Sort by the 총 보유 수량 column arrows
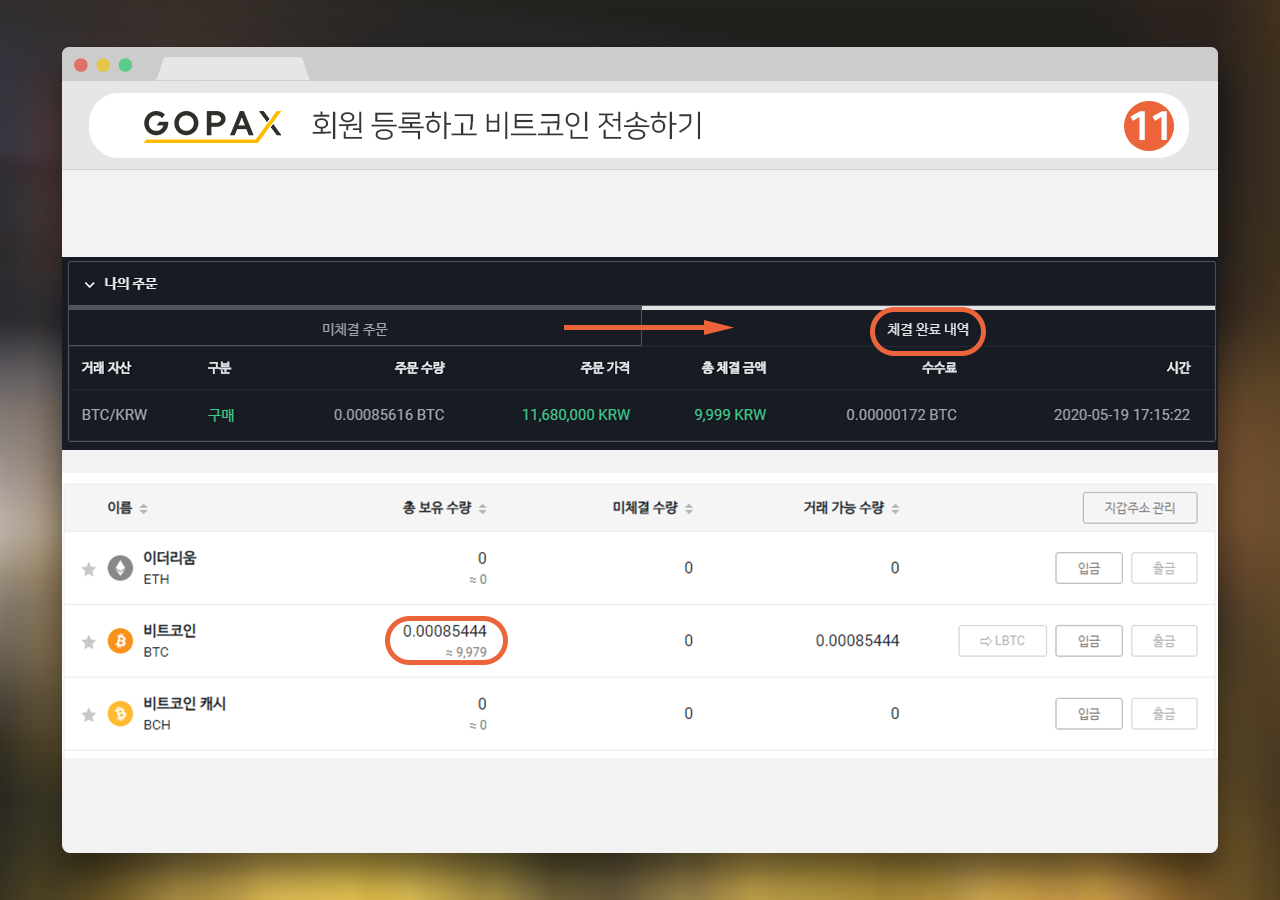 482,509
